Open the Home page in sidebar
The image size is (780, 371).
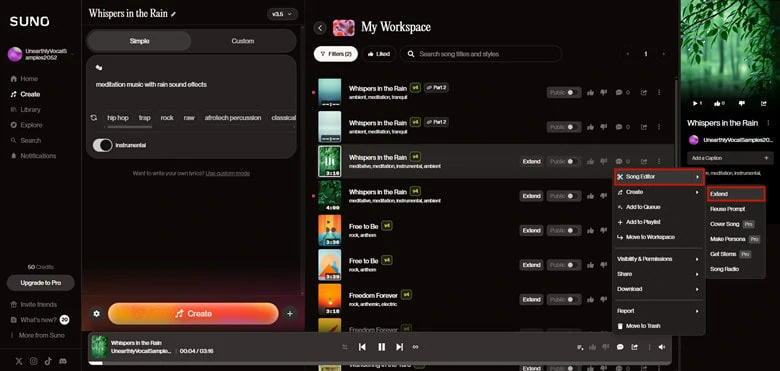(24, 79)
